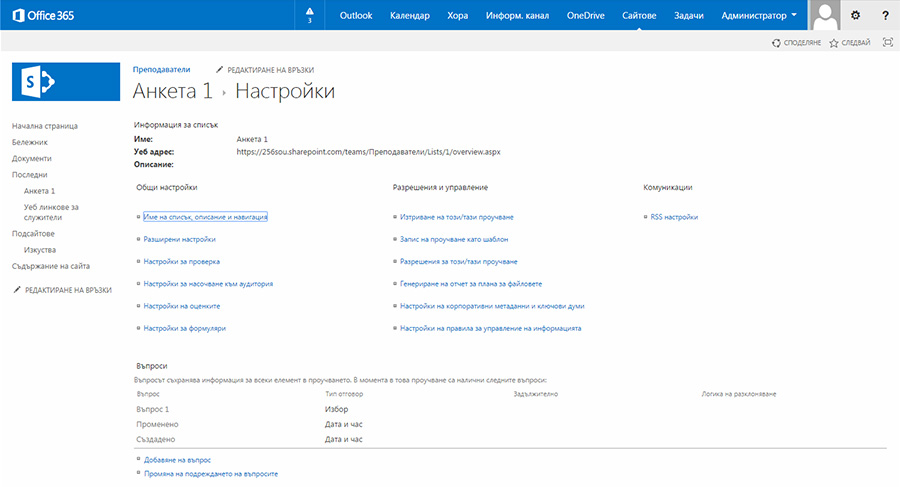Open Хора in the top navigation
Screen dimensions: 900x487
[x=457, y=16]
